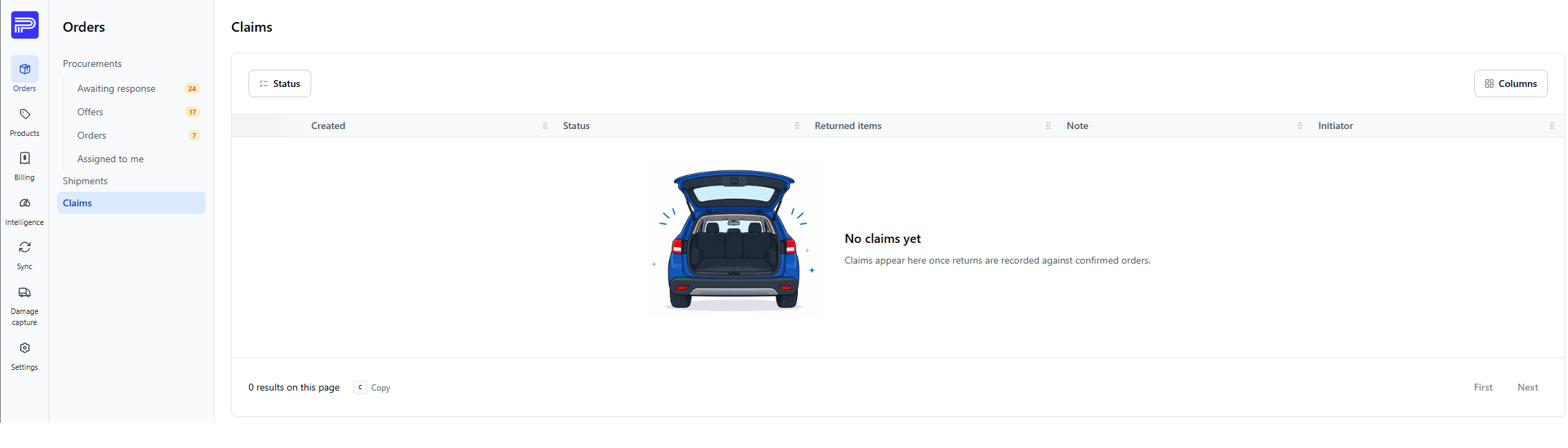
Task: Sort by Initiator column header
Action: coord(1335,126)
